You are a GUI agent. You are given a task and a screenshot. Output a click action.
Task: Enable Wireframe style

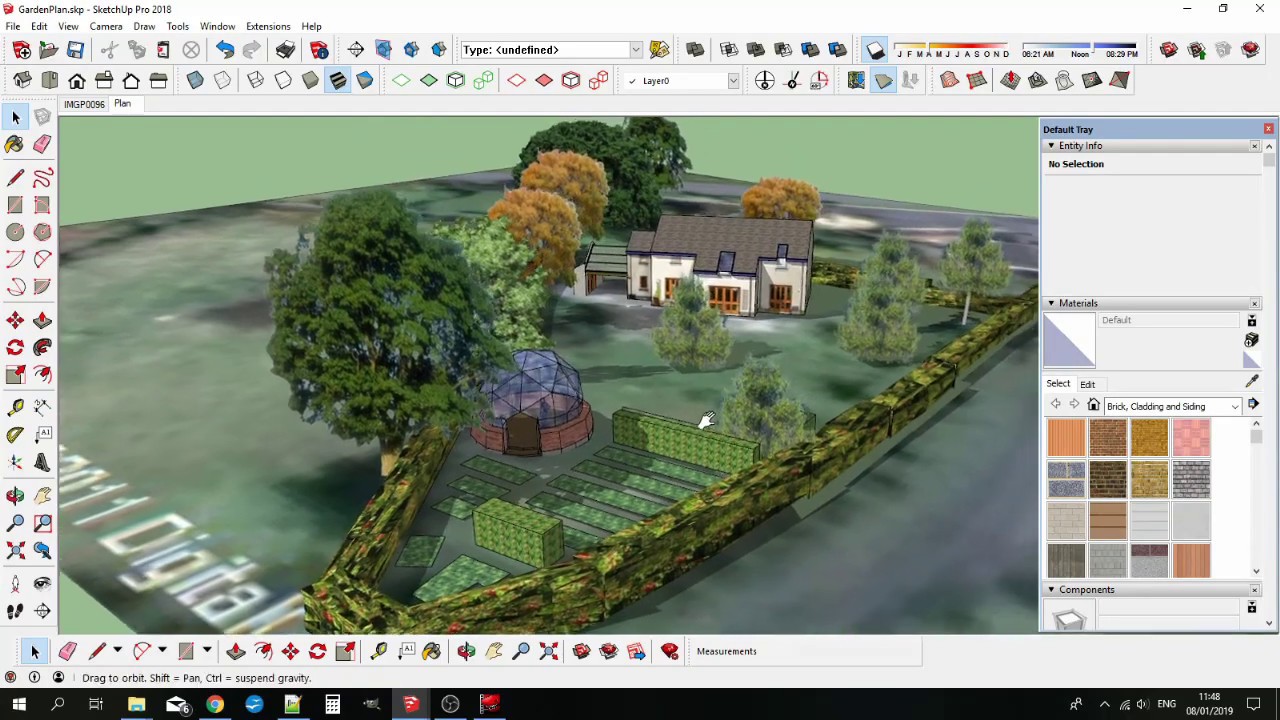point(255,81)
